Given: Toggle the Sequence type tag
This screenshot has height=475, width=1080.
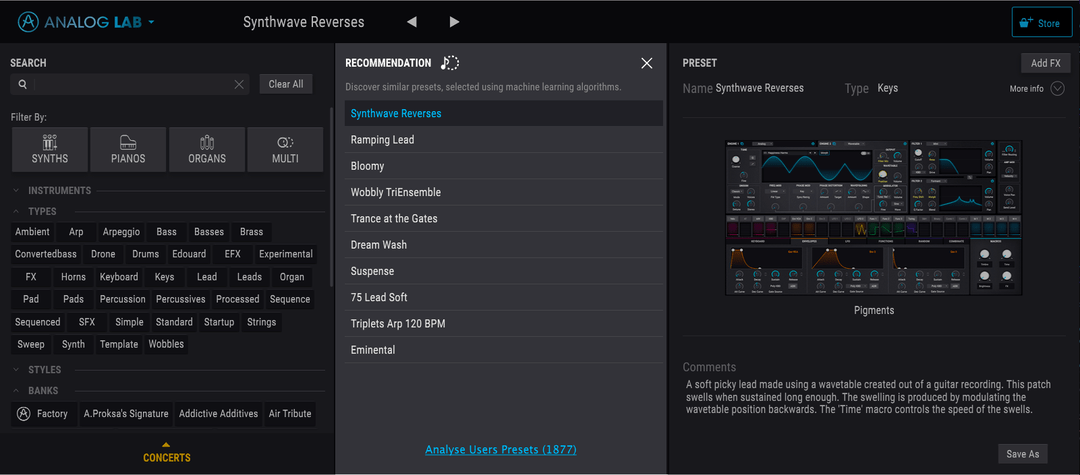Looking at the screenshot, I should (x=290, y=299).
